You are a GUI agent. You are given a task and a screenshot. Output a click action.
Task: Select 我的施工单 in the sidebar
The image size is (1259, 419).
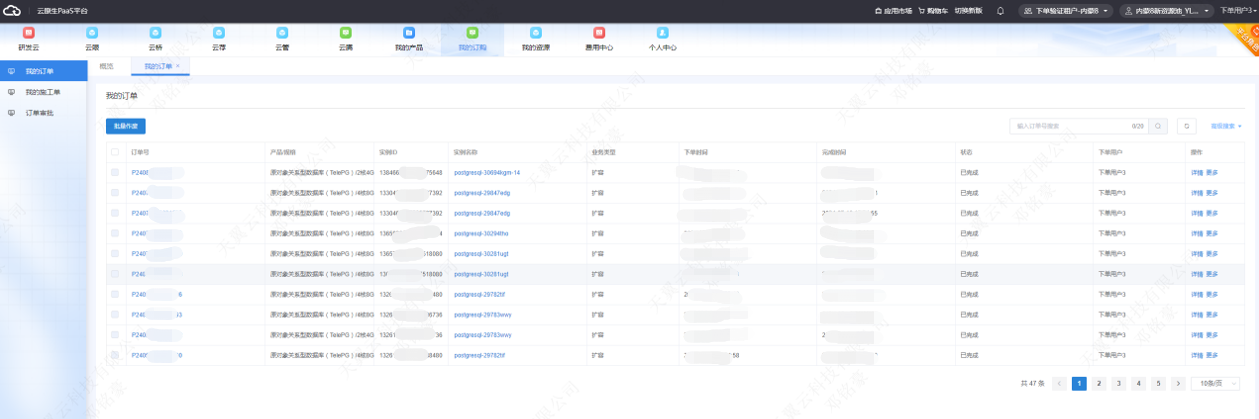(44, 92)
